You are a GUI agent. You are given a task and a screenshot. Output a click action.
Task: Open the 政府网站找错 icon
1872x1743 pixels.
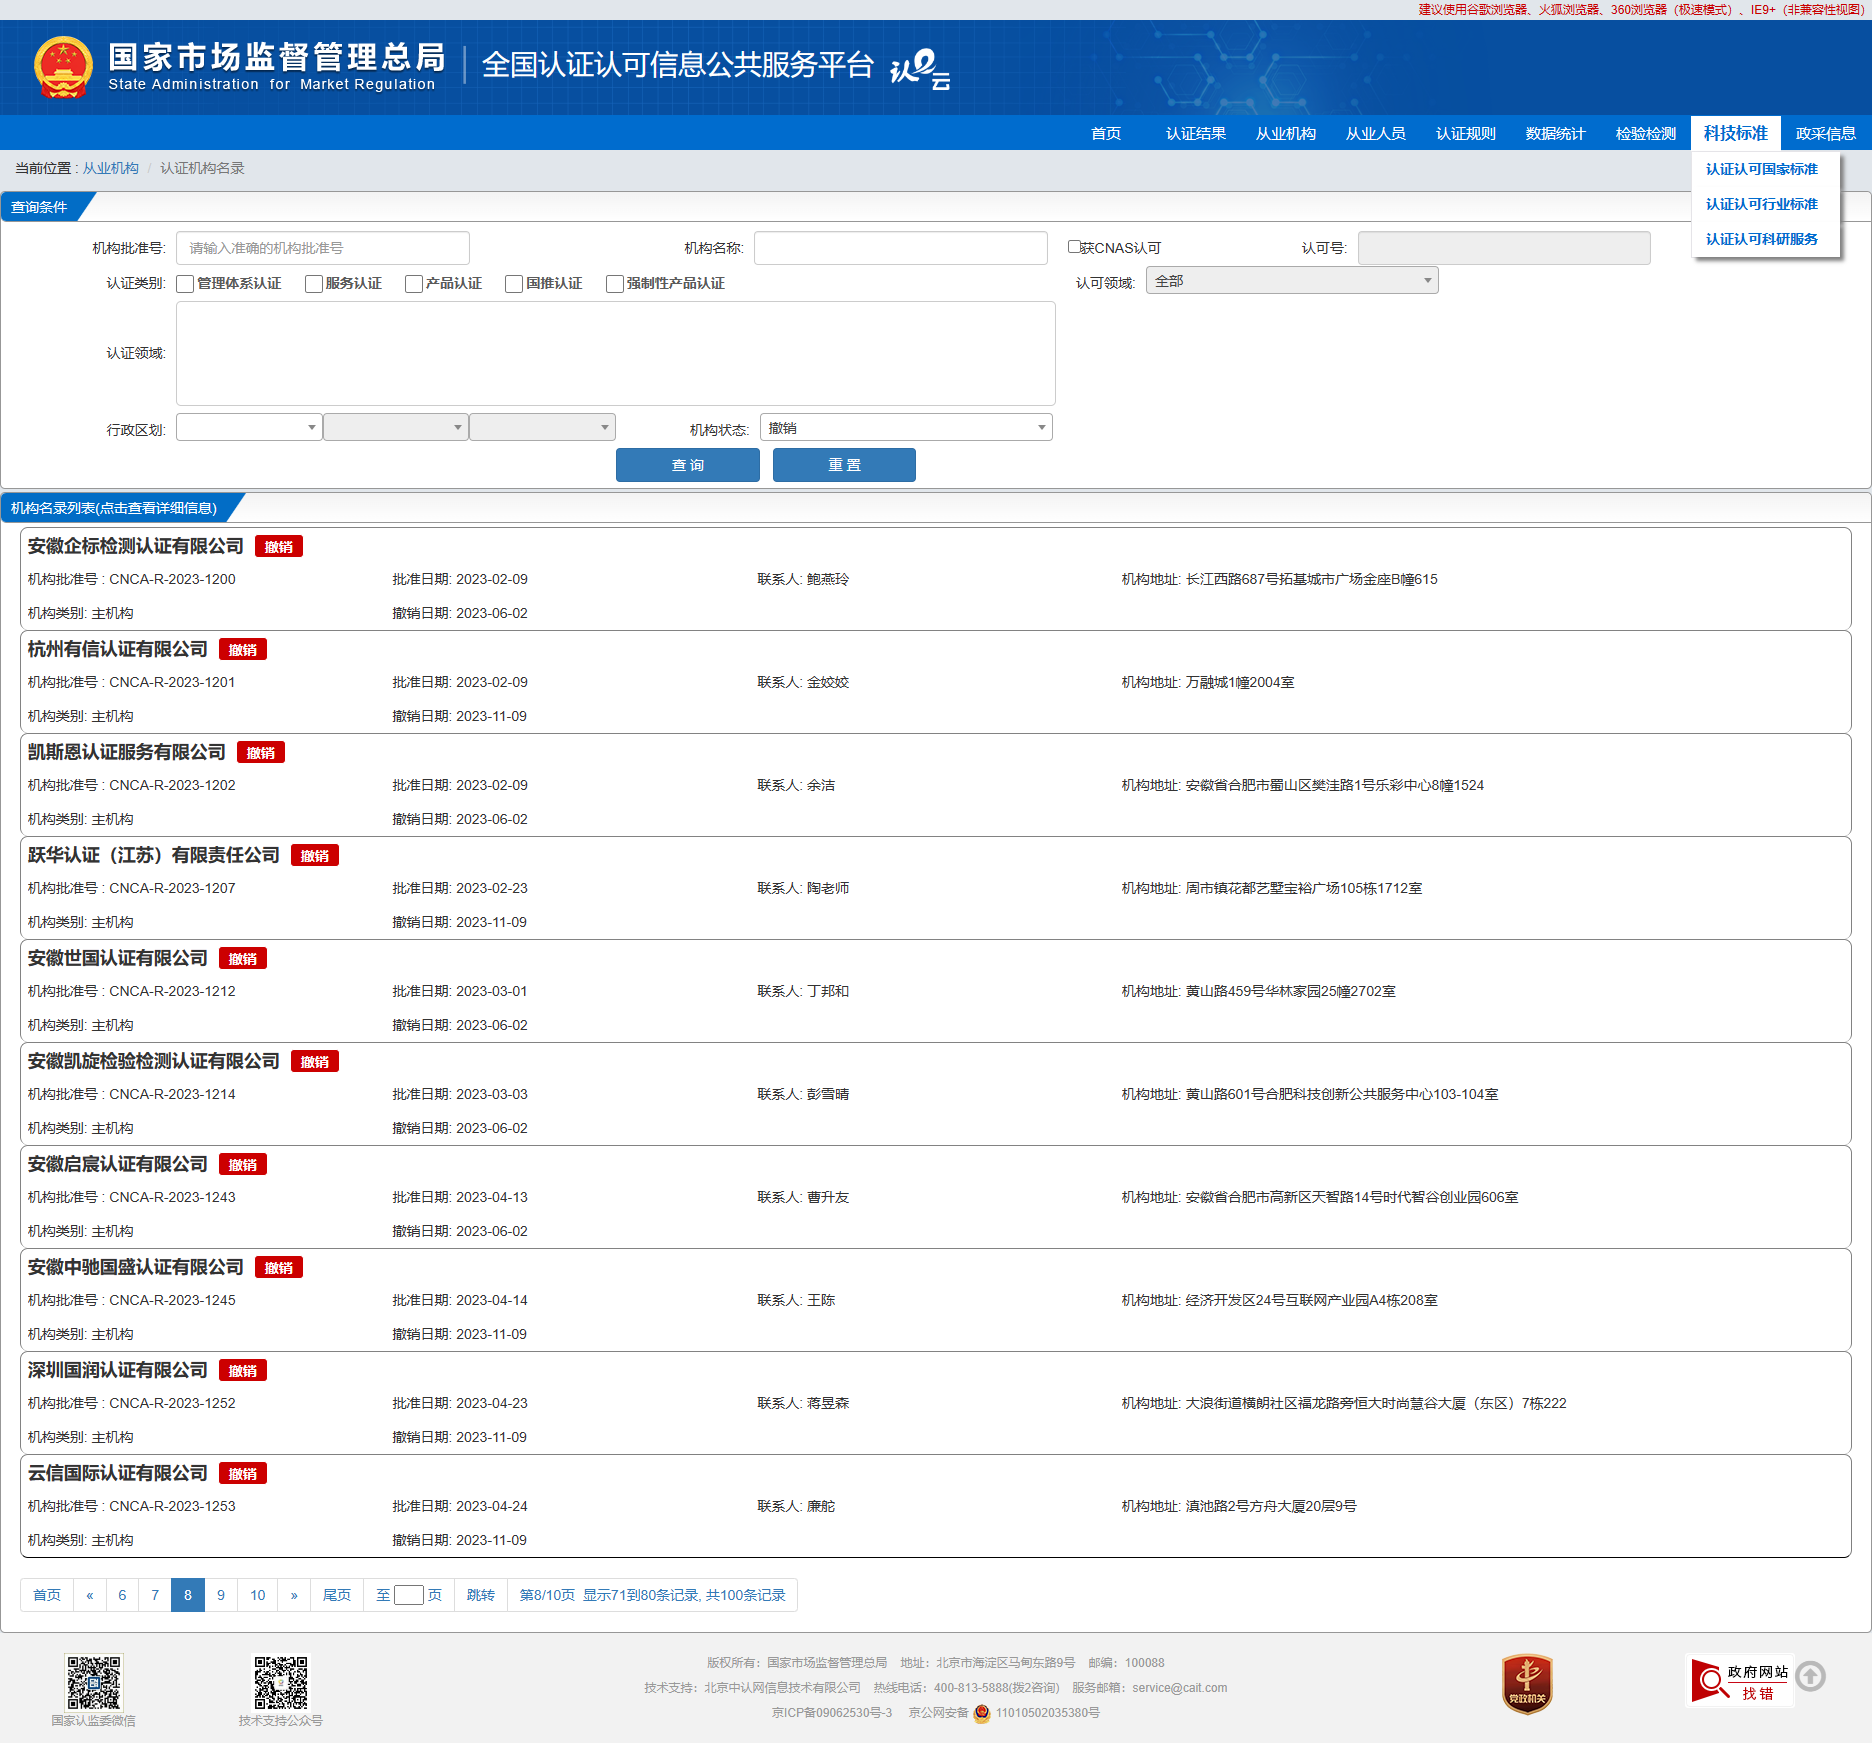point(1740,1682)
